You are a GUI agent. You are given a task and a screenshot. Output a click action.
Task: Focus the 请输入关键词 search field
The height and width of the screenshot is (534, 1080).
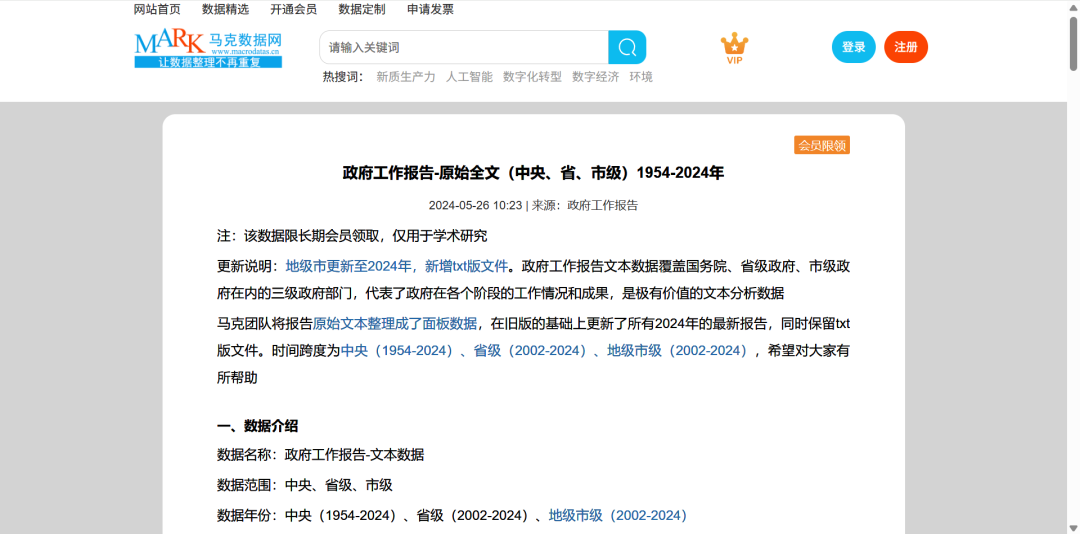[x=464, y=47]
